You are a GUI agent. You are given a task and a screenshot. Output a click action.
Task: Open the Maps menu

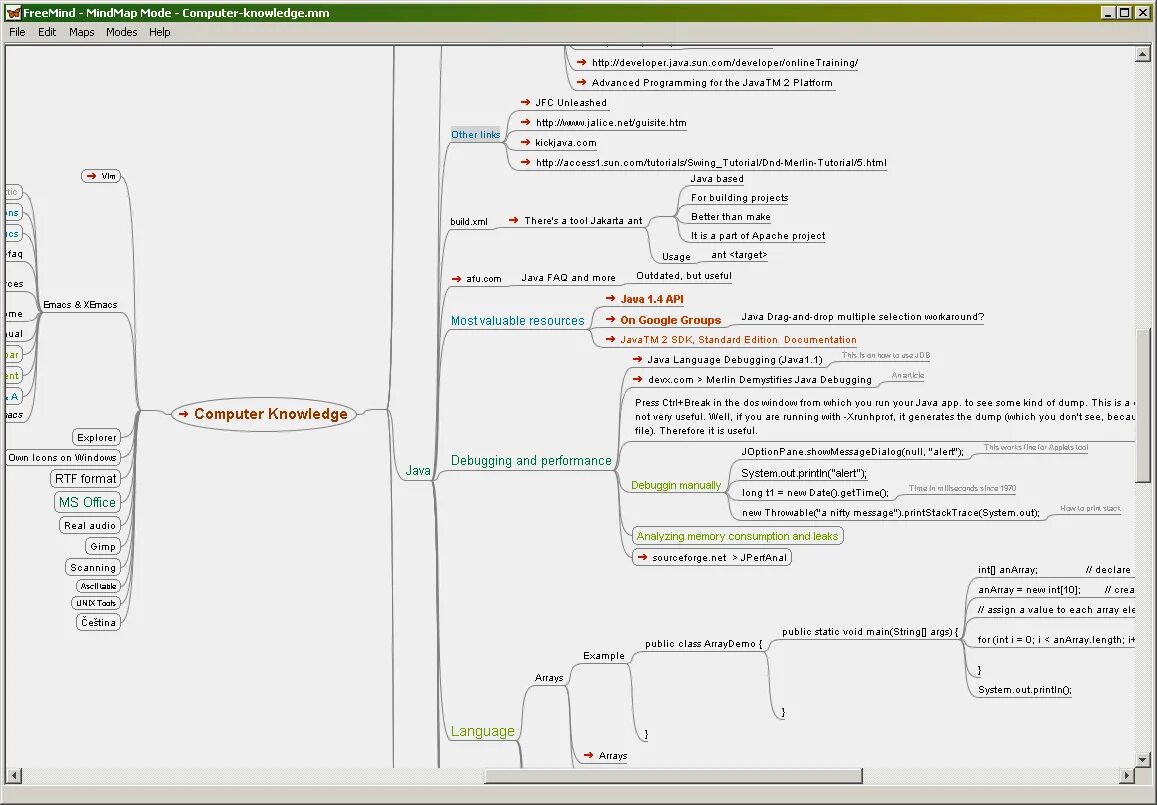pos(81,32)
